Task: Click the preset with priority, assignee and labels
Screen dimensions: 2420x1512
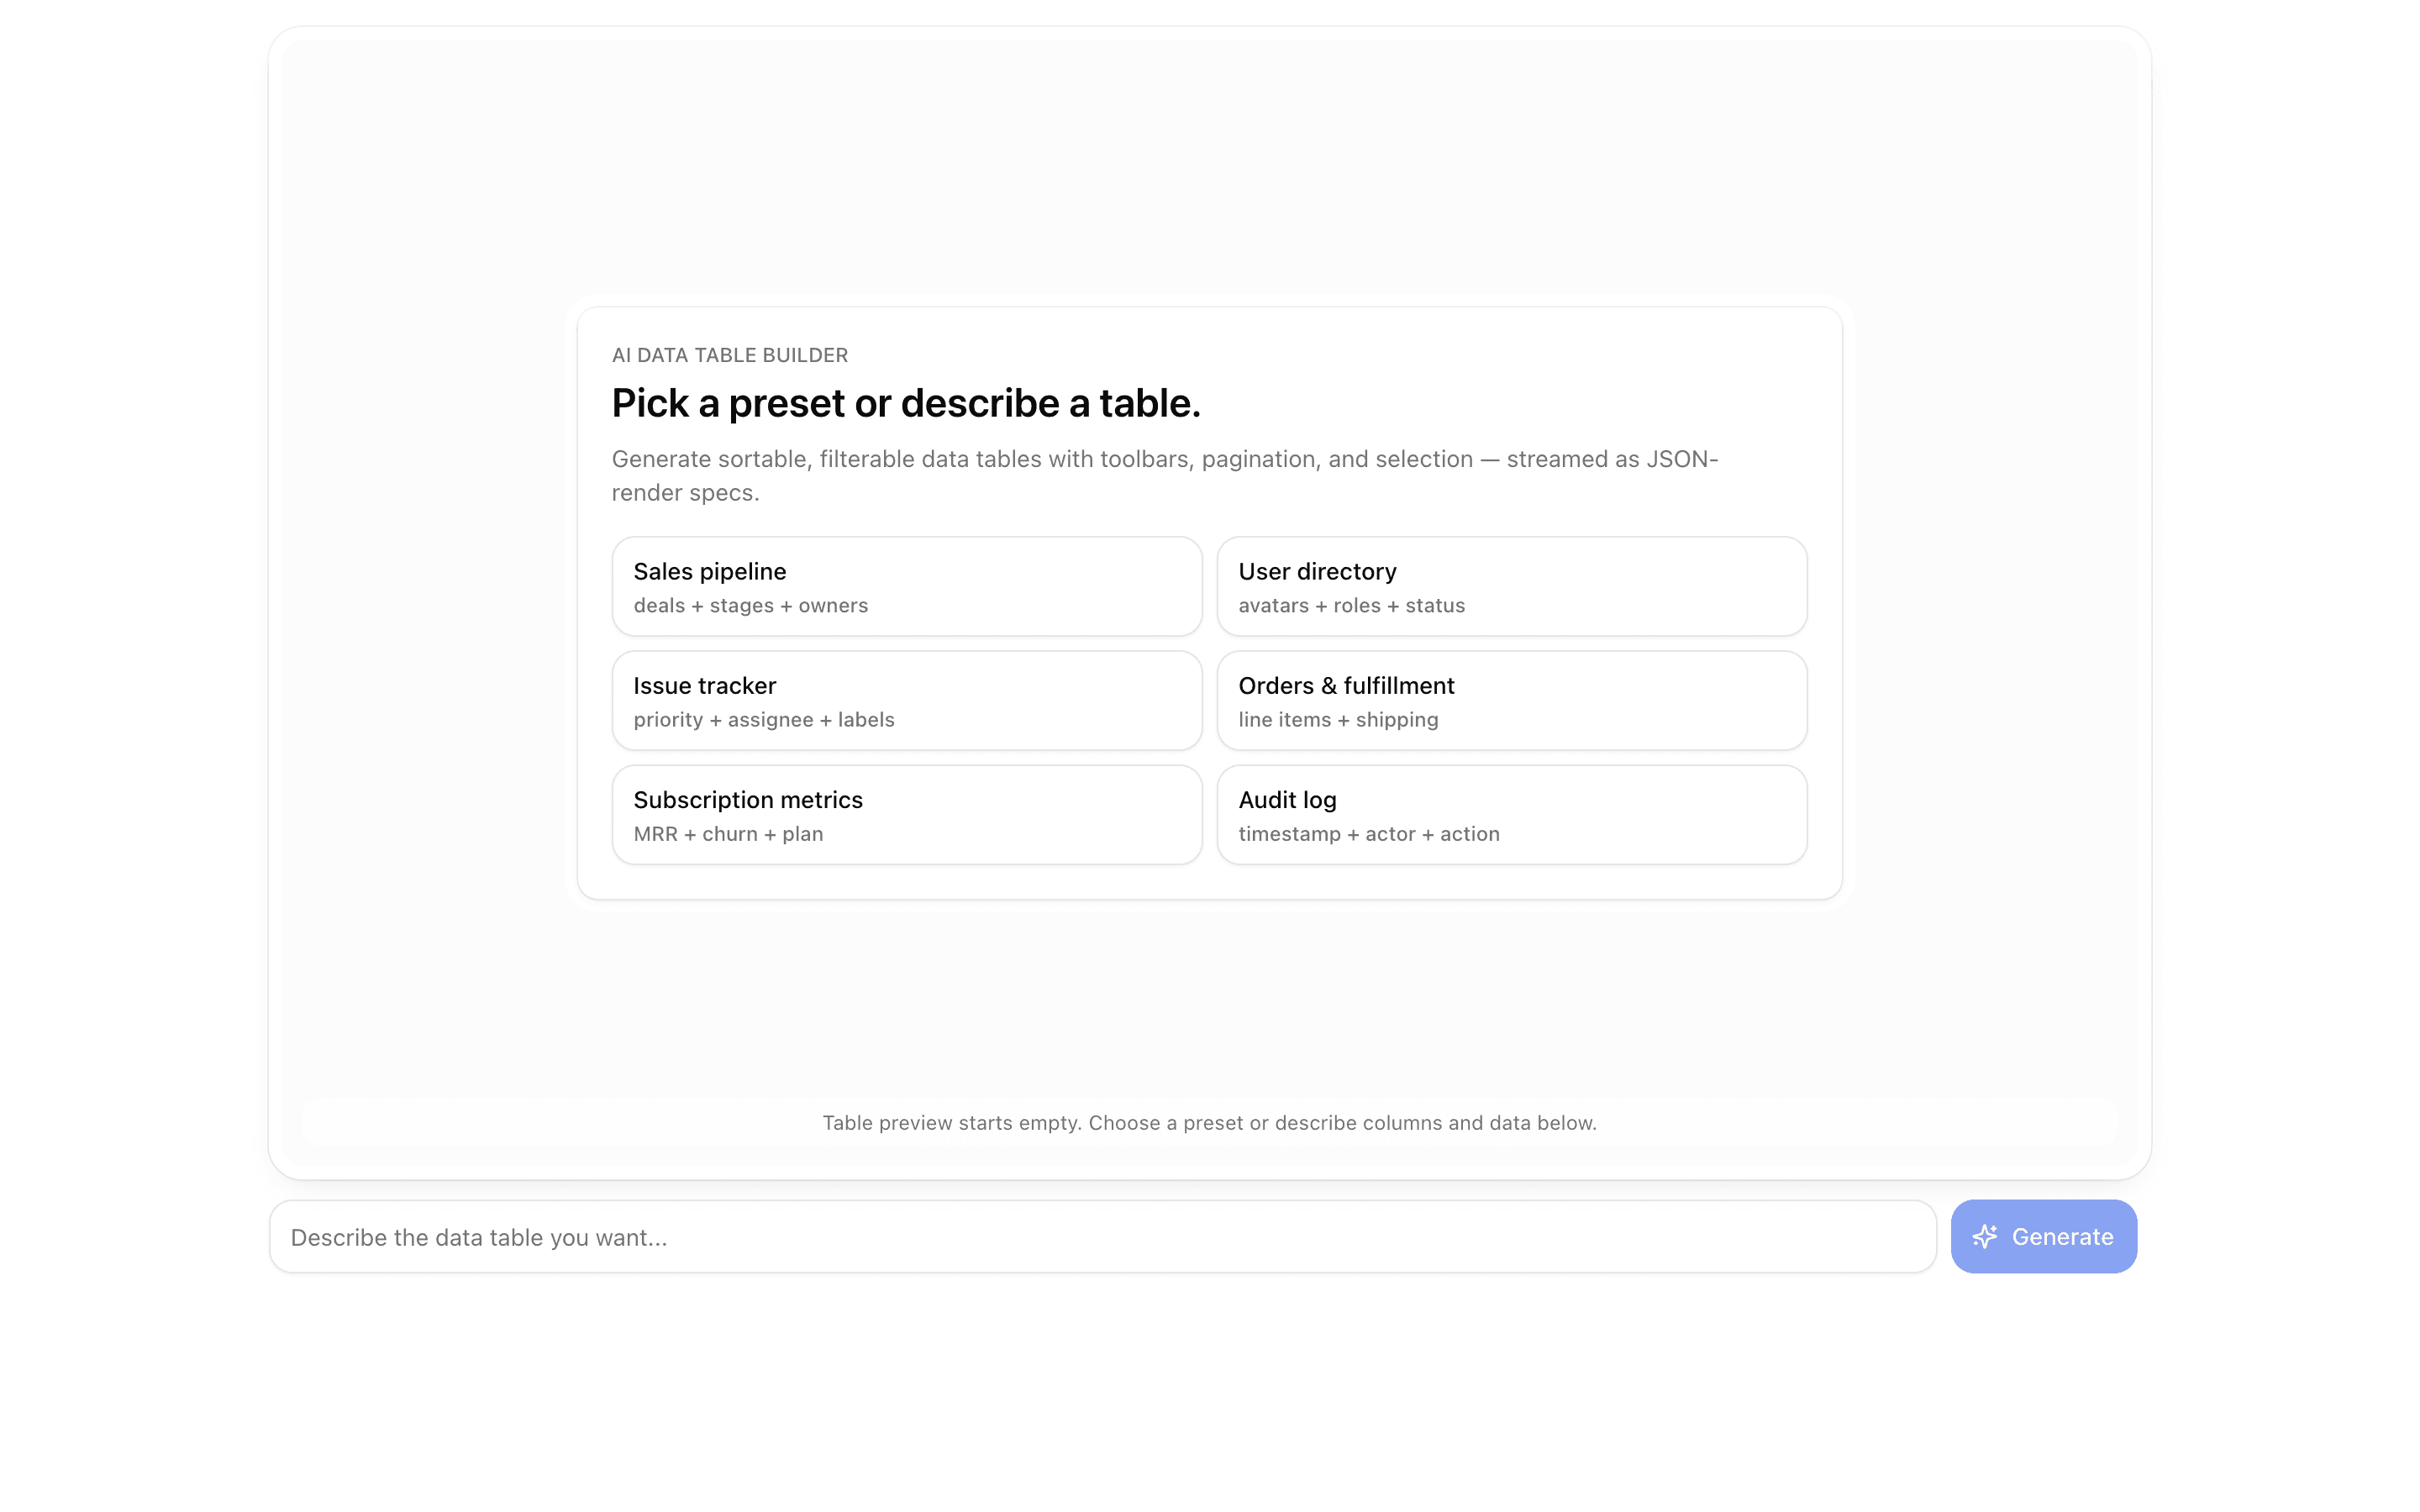Action: tap(906, 700)
